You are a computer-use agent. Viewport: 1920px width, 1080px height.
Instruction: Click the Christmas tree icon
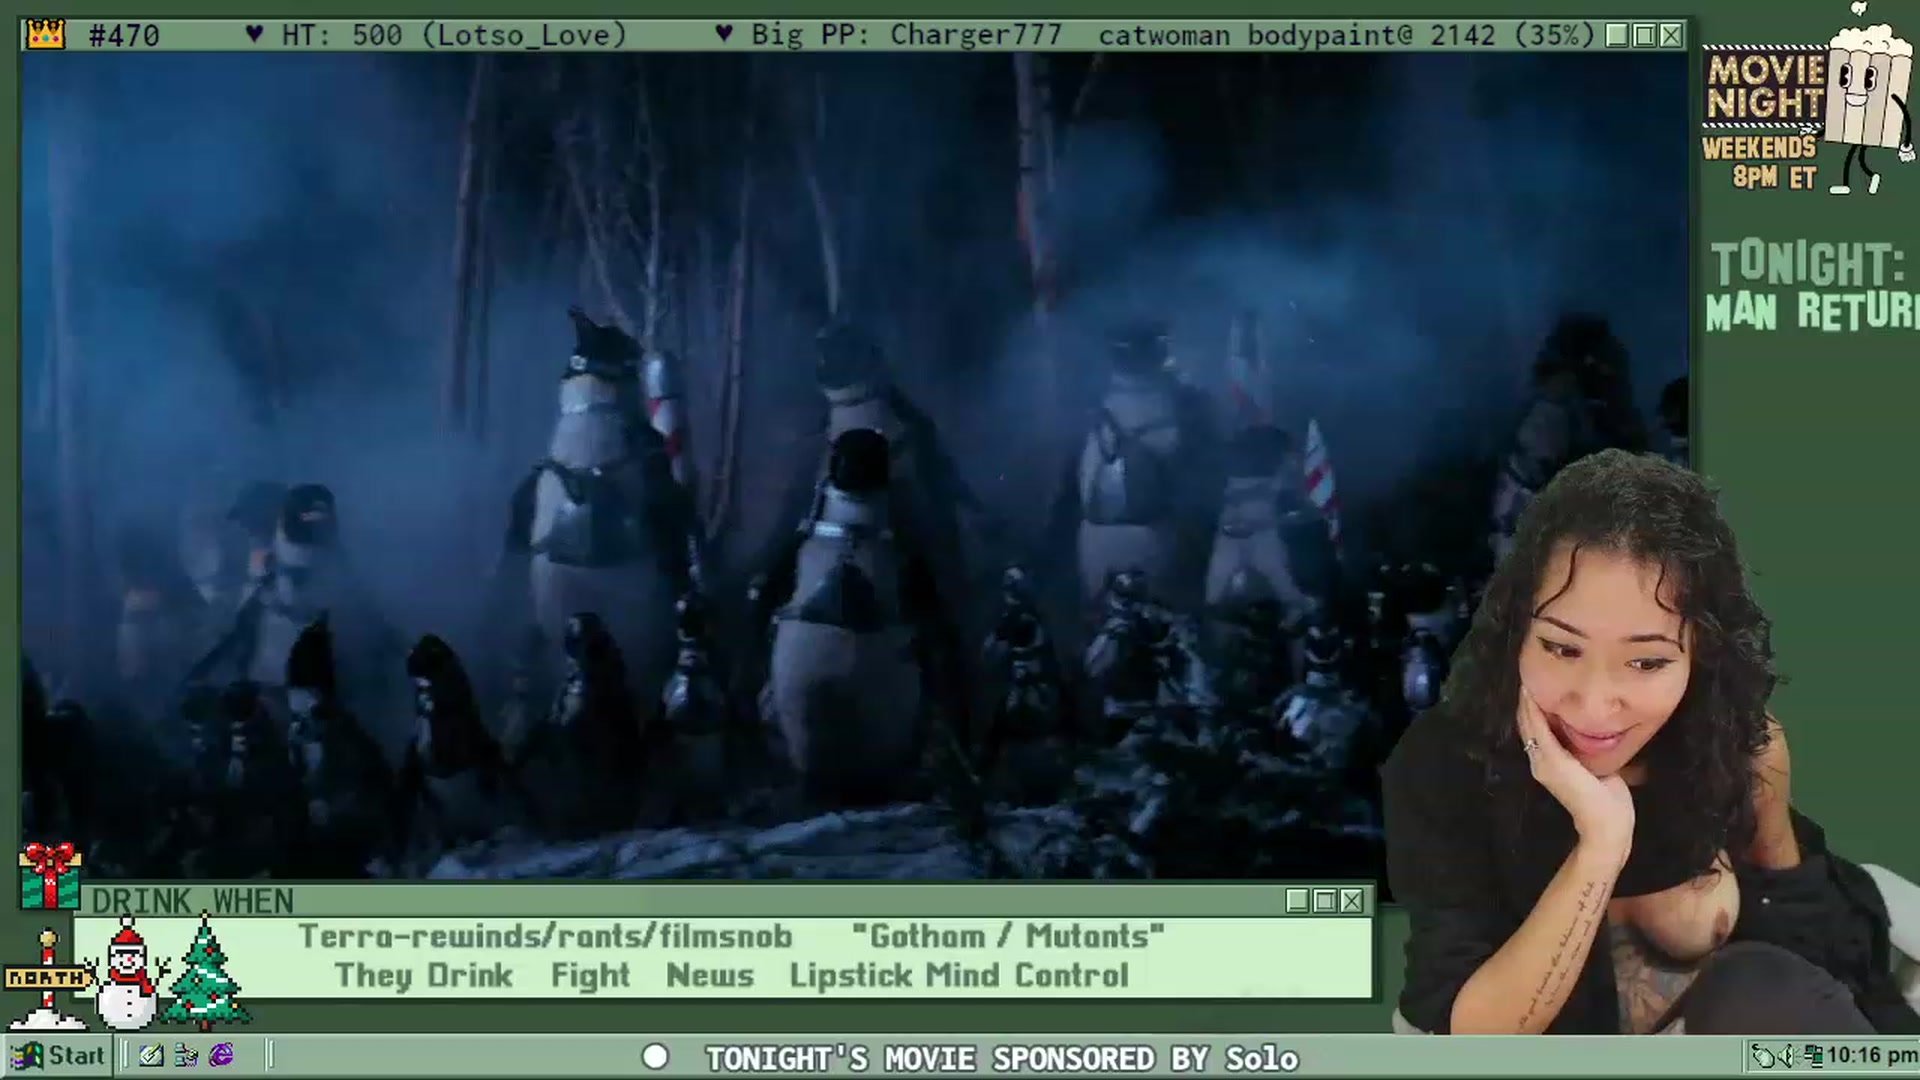tap(206, 972)
